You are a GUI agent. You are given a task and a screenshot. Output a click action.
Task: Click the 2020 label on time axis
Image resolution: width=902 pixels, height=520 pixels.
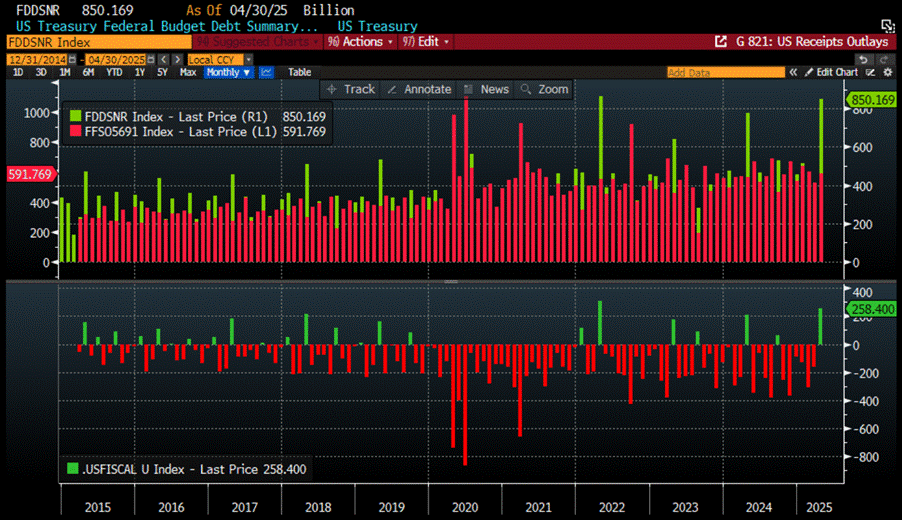[x=465, y=507]
